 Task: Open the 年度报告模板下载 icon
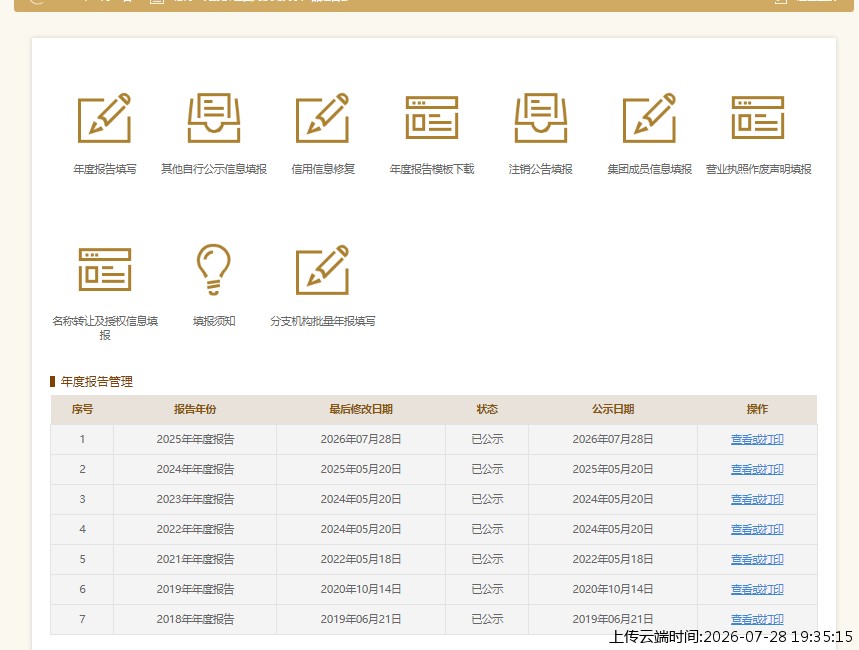point(432,118)
